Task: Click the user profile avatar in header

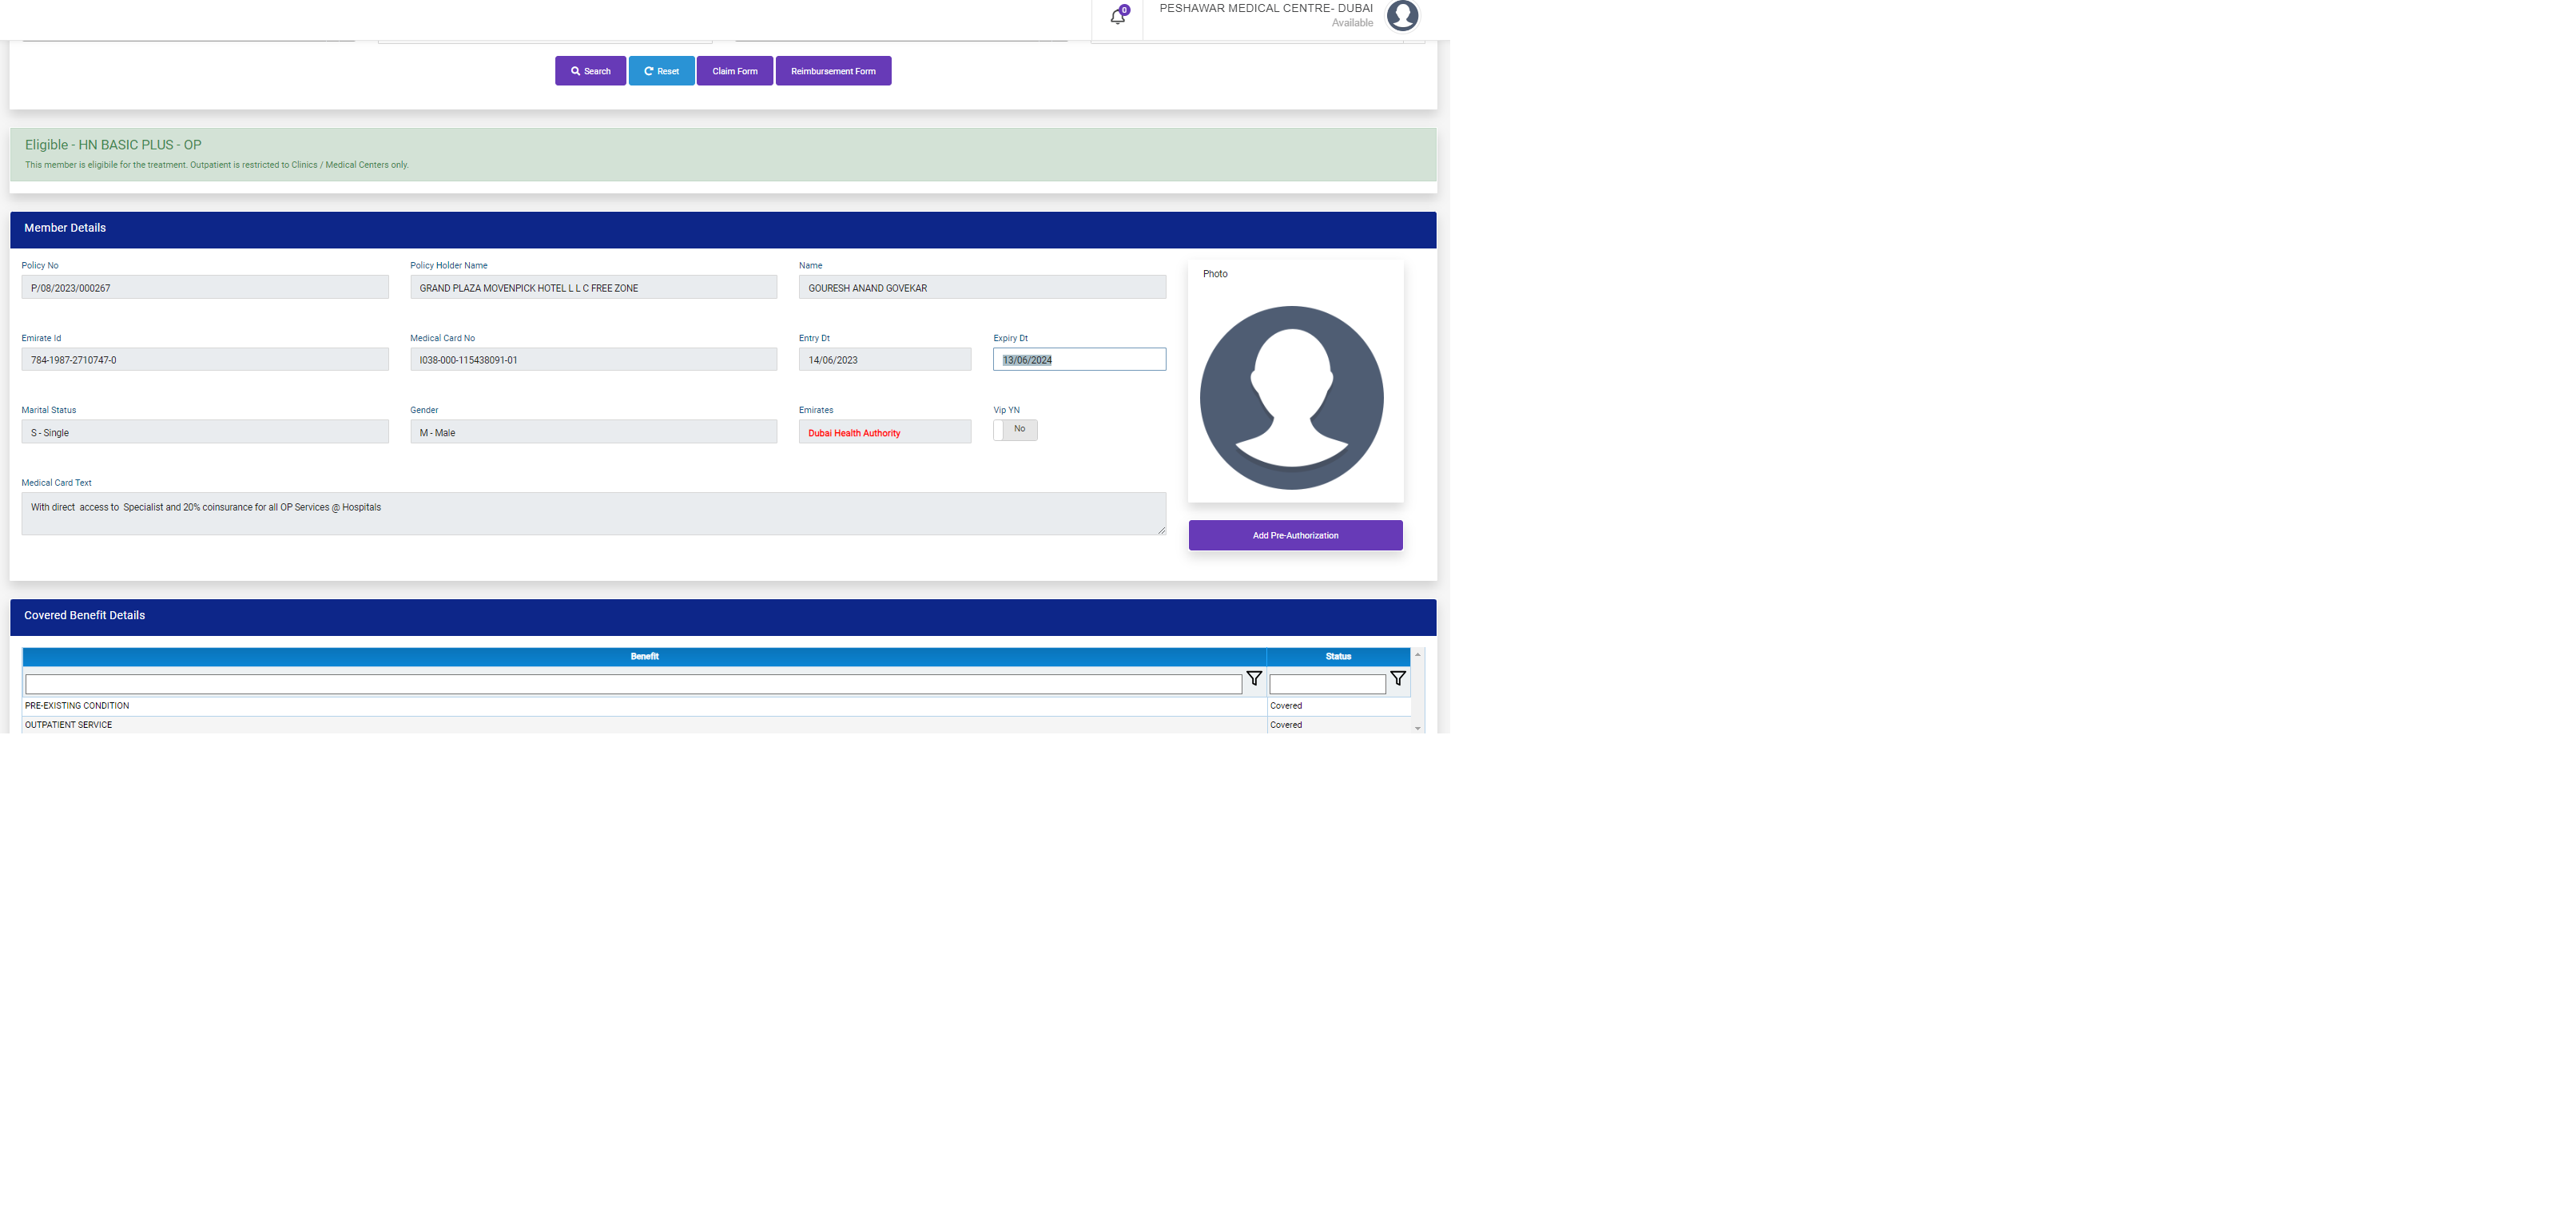Action: click(x=1402, y=15)
